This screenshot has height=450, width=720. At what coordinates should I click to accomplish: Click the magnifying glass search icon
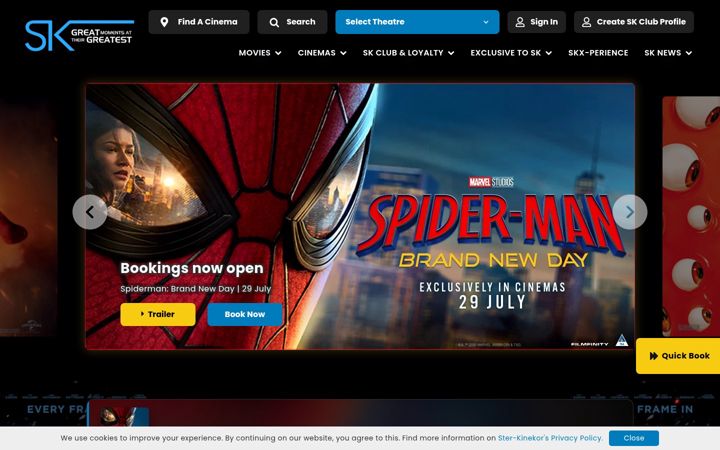[274, 22]
